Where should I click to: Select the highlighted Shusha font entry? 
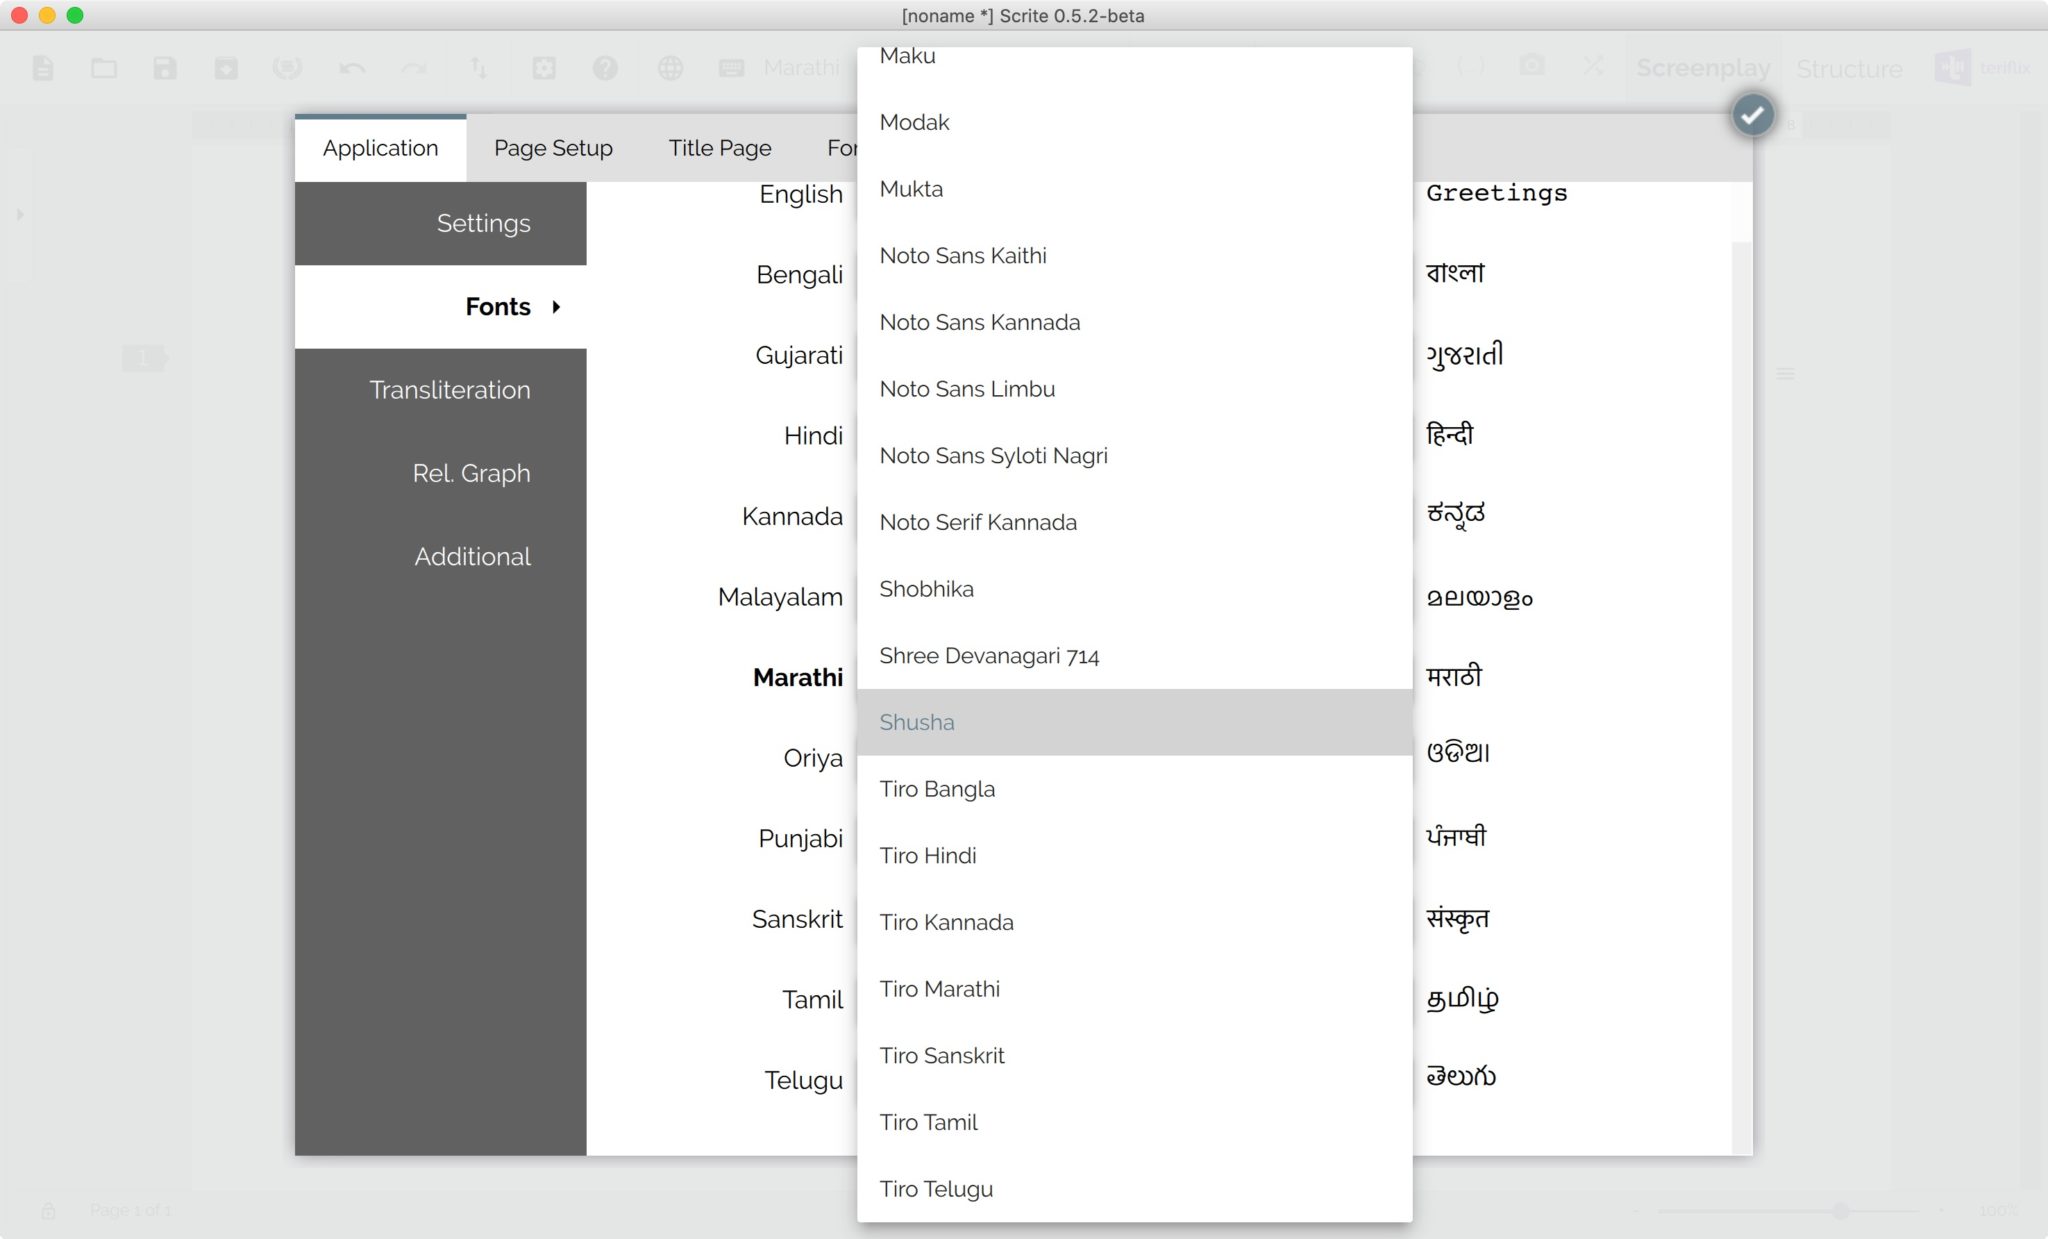(917, 722)
